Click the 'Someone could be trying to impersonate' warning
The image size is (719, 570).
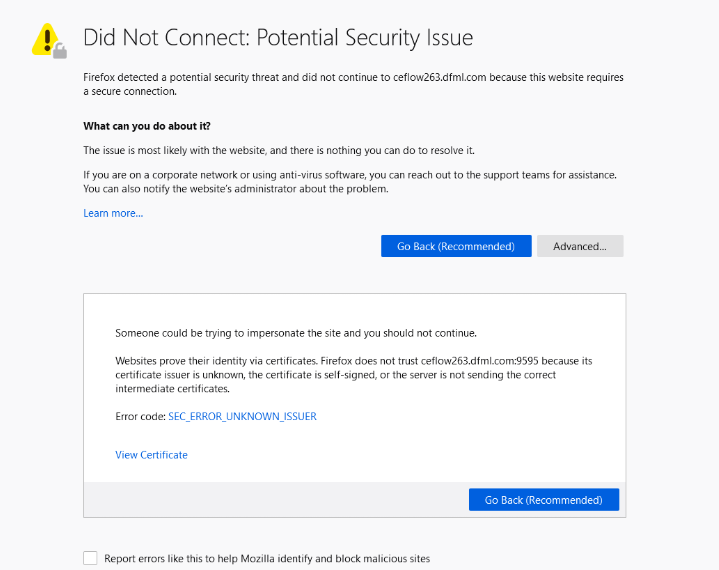[x=296, y=332]
